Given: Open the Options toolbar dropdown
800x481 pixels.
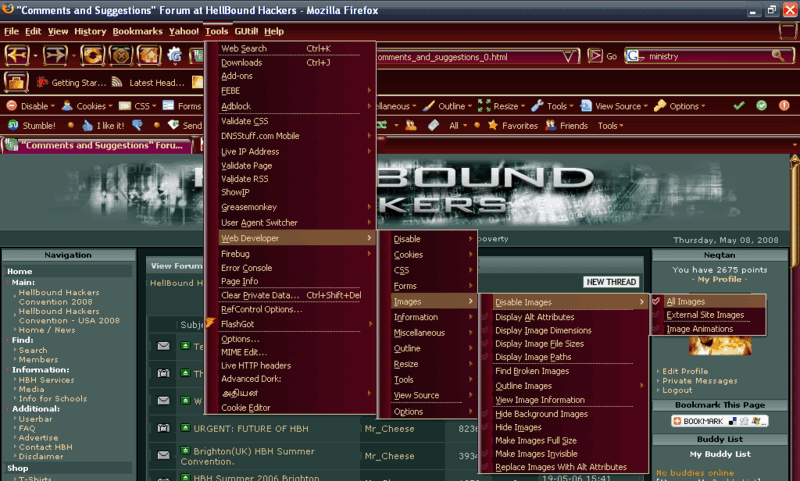Looking at the screenshot, I should pyautogui.click(x=680, y=106).
